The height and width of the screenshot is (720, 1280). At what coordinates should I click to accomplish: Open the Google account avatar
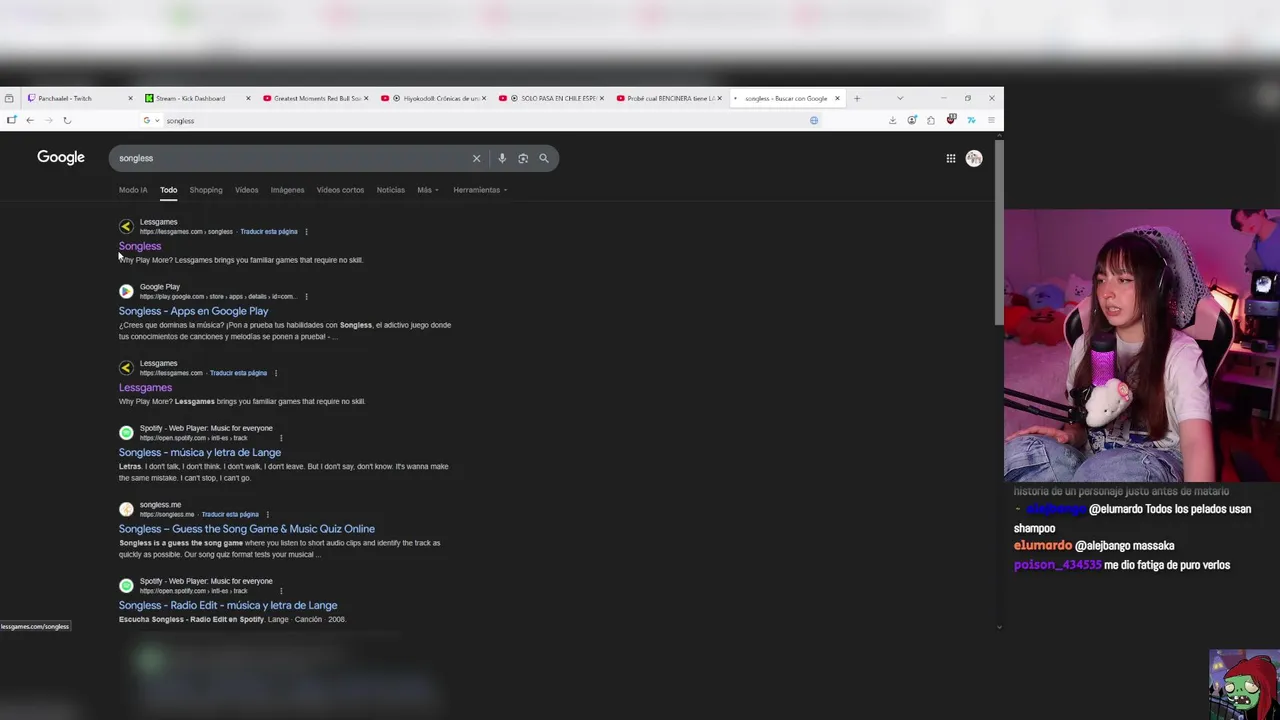[974, 158]
